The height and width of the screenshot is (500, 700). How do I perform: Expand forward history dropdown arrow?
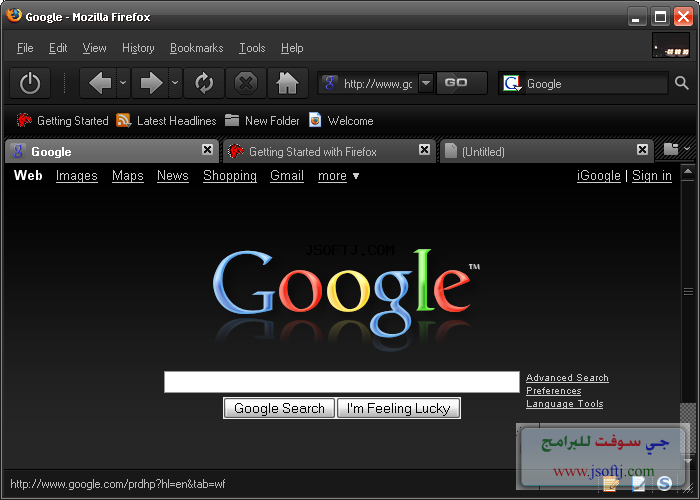(x=175, y=83)
